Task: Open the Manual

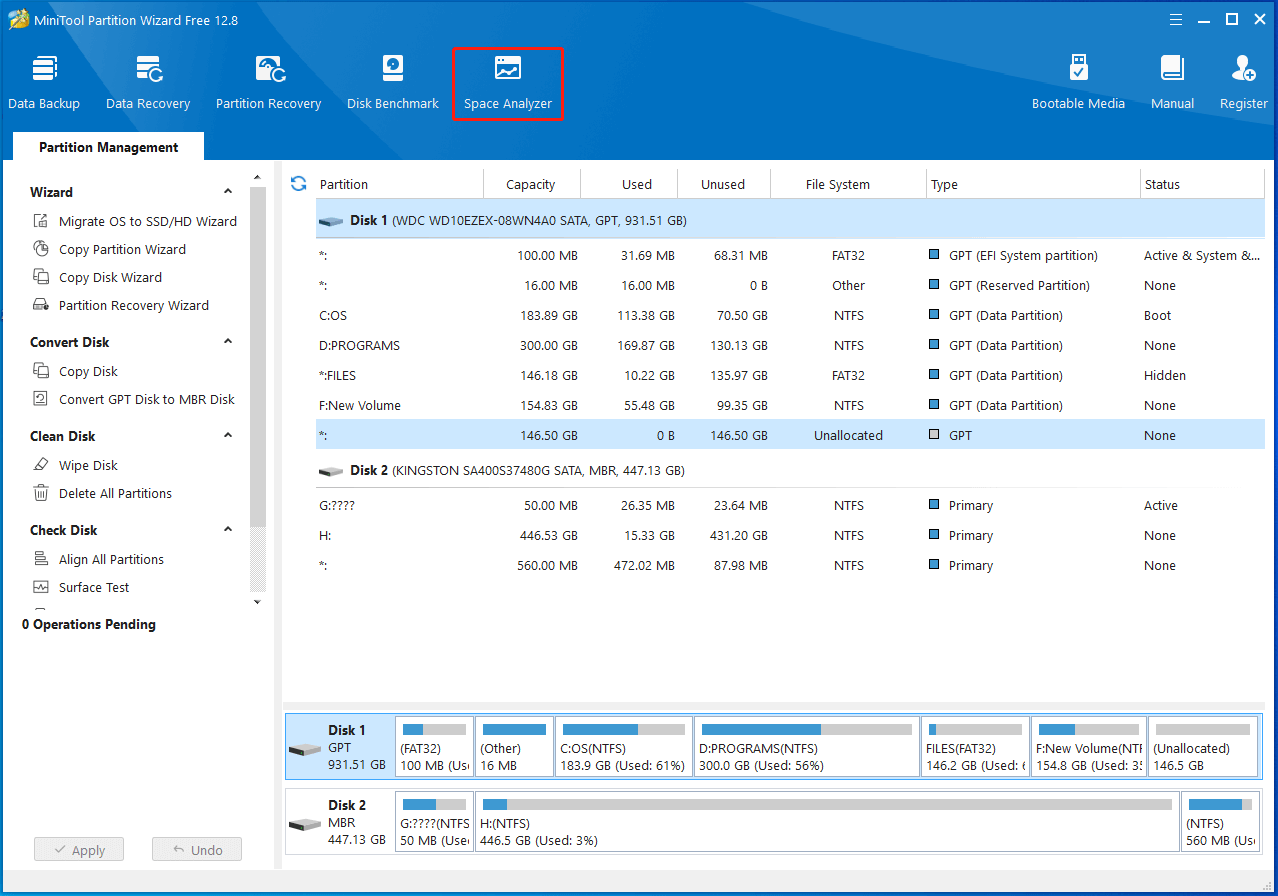Action: [x=1171, y=80]
